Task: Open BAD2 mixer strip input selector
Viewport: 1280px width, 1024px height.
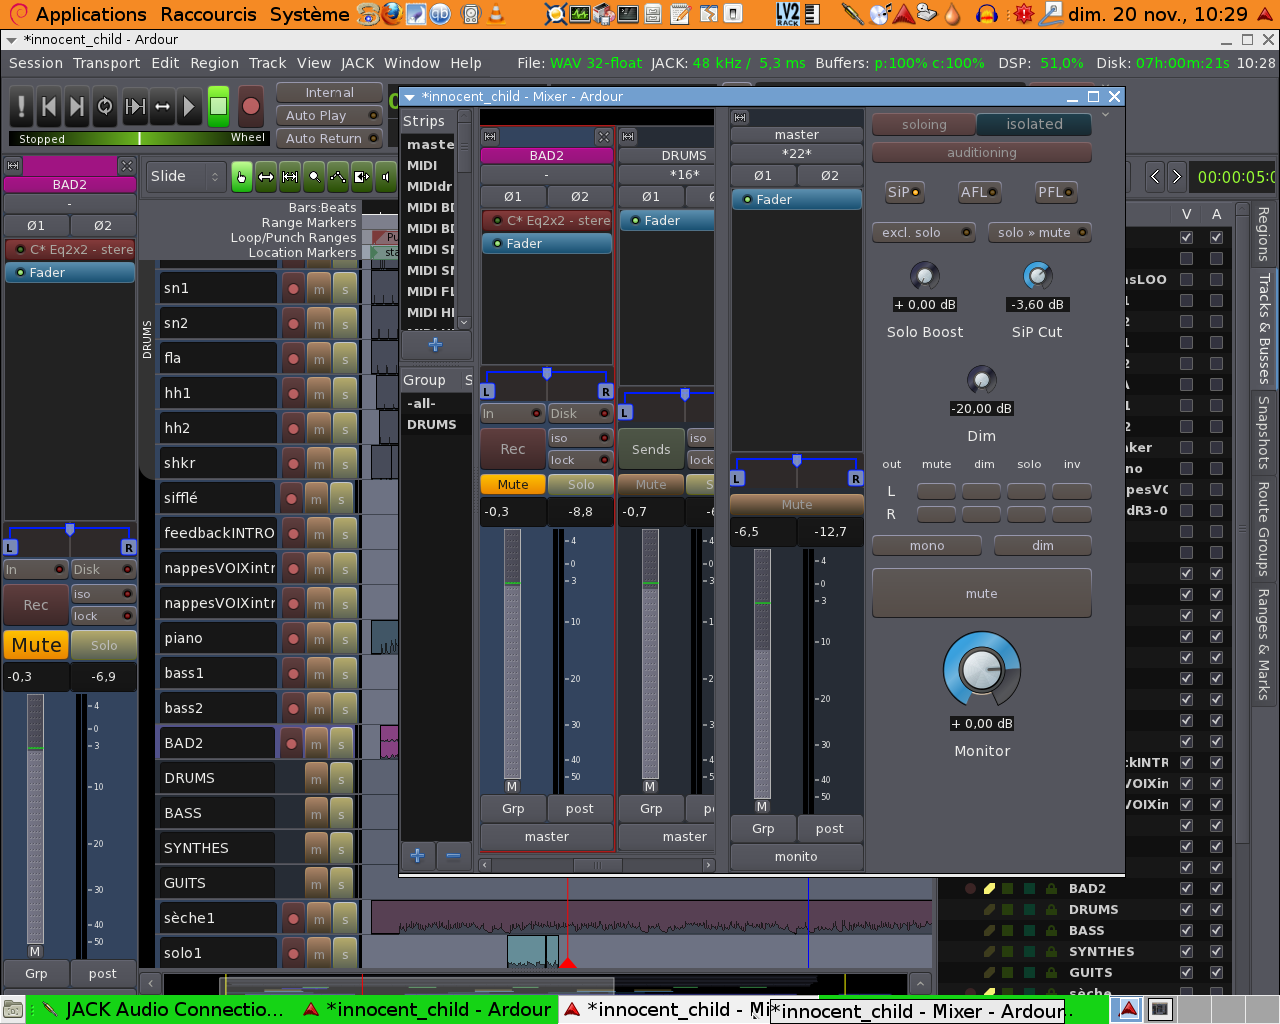Action: 547,175
